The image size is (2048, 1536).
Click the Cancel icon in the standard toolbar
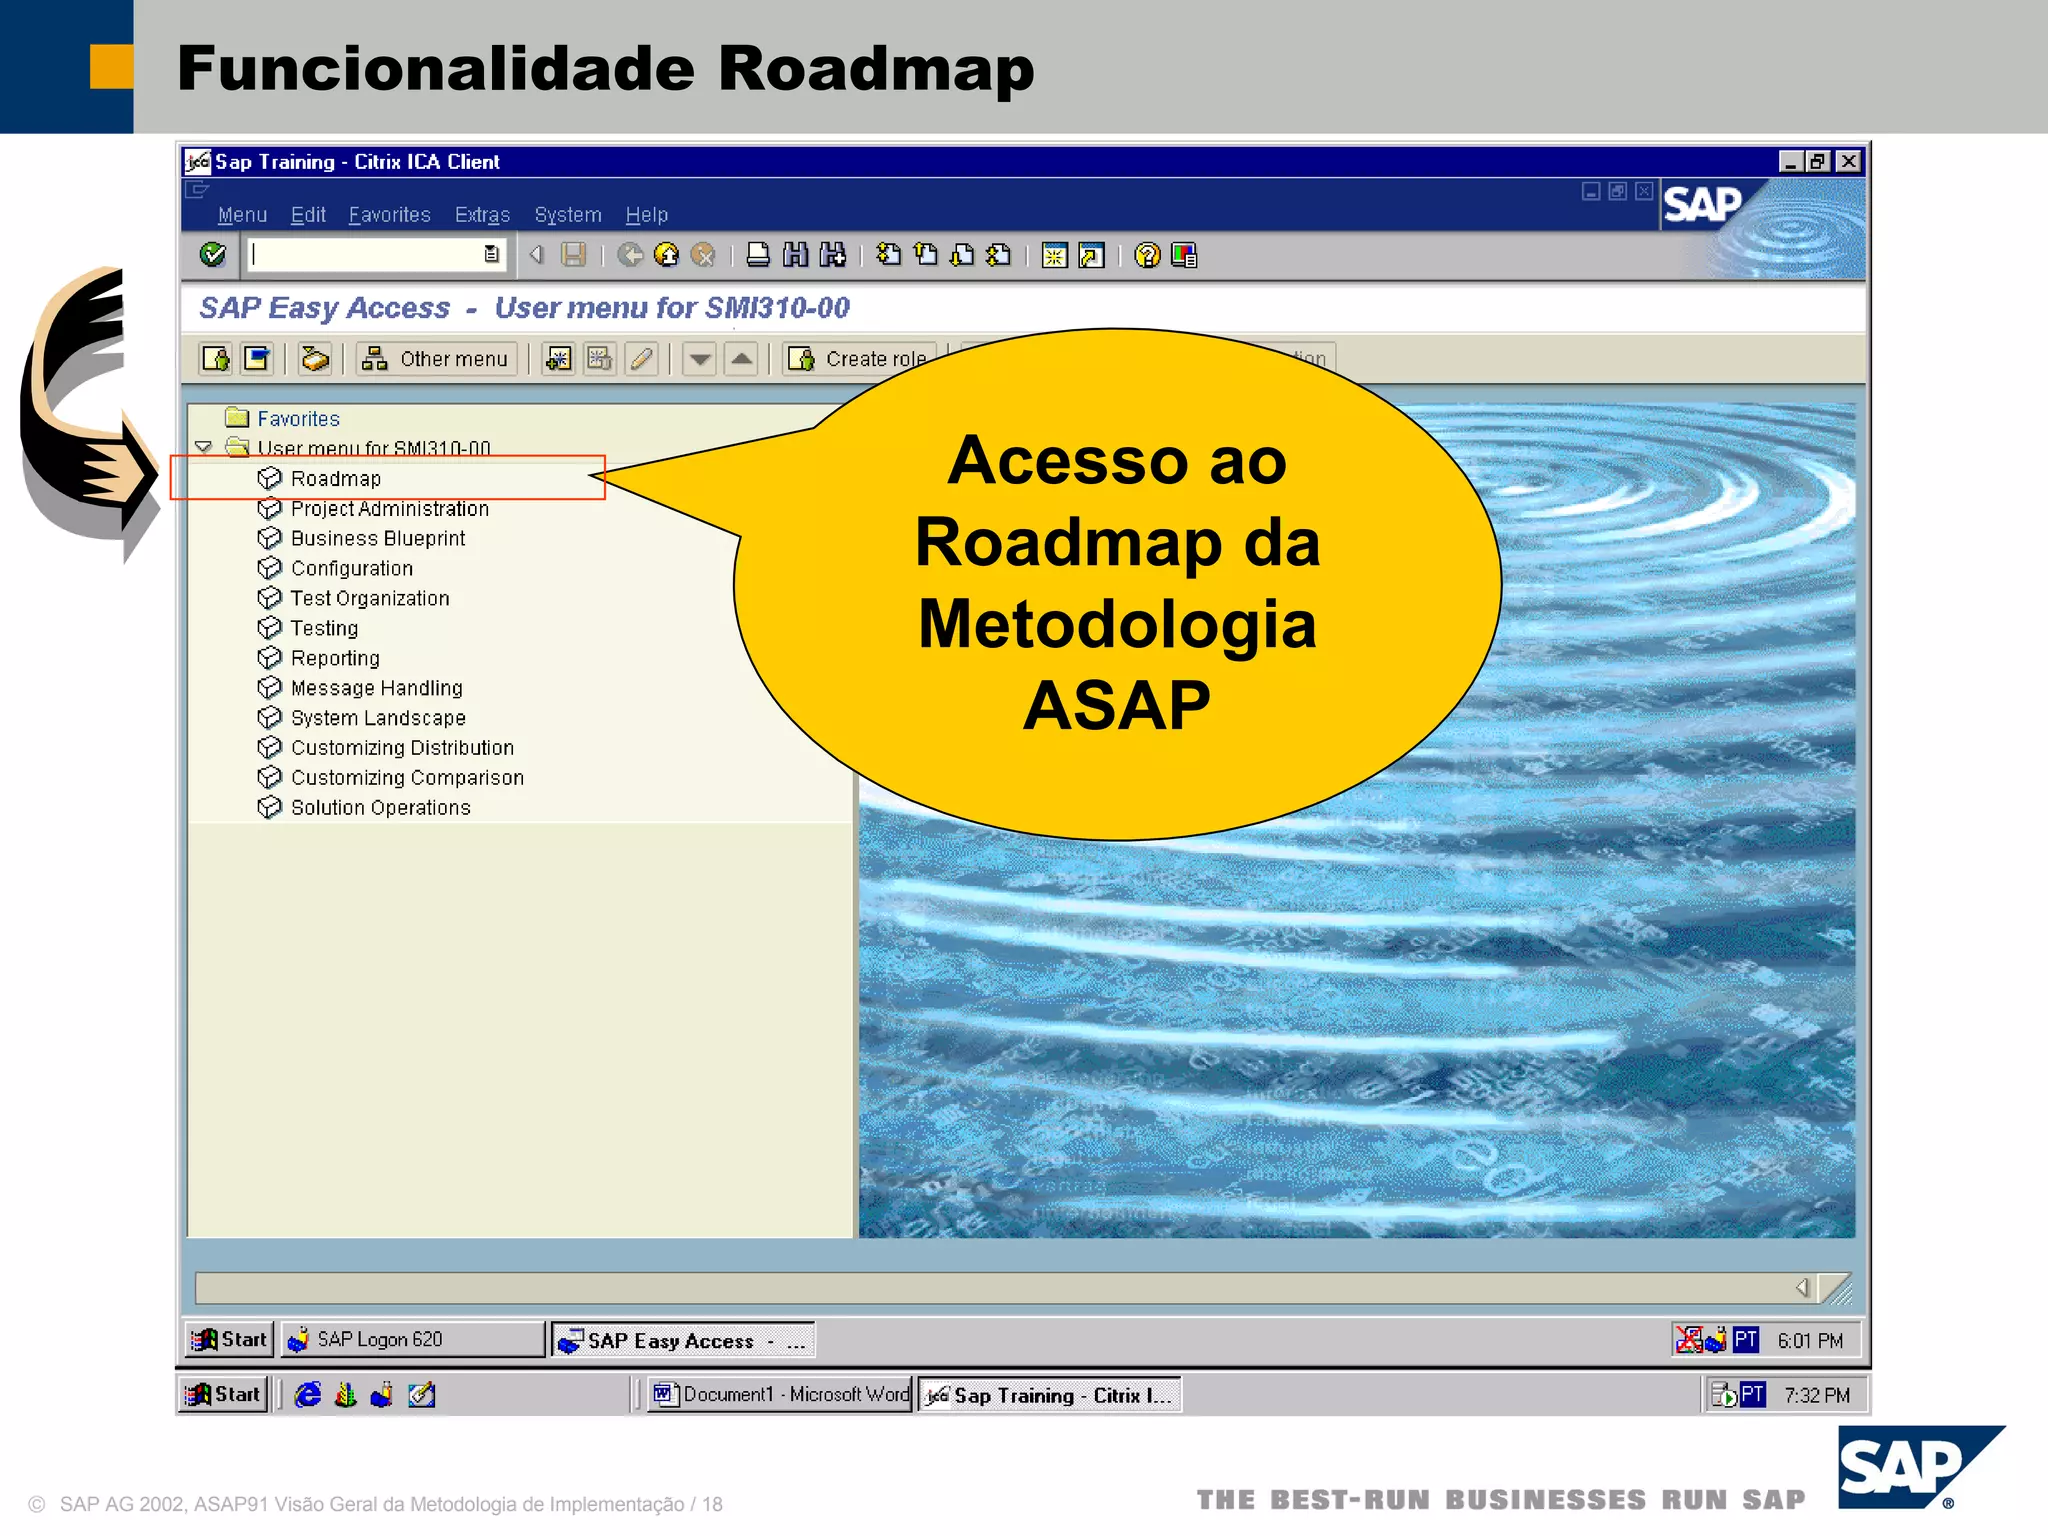click(704, 255)
